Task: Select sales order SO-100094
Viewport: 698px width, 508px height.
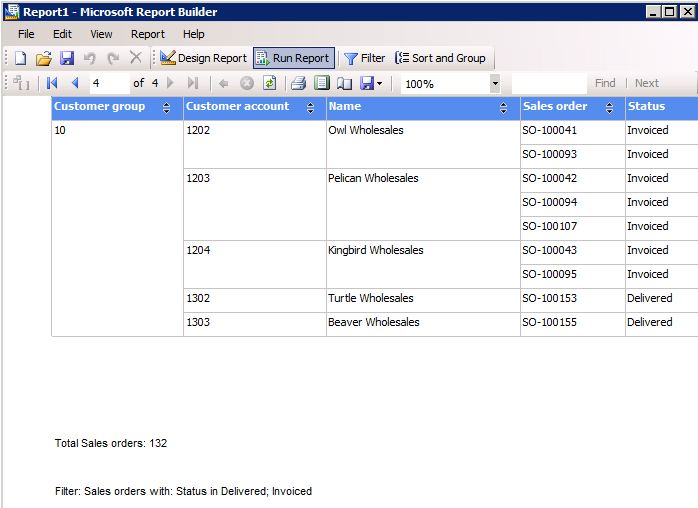Action: (x=572, y=204)
